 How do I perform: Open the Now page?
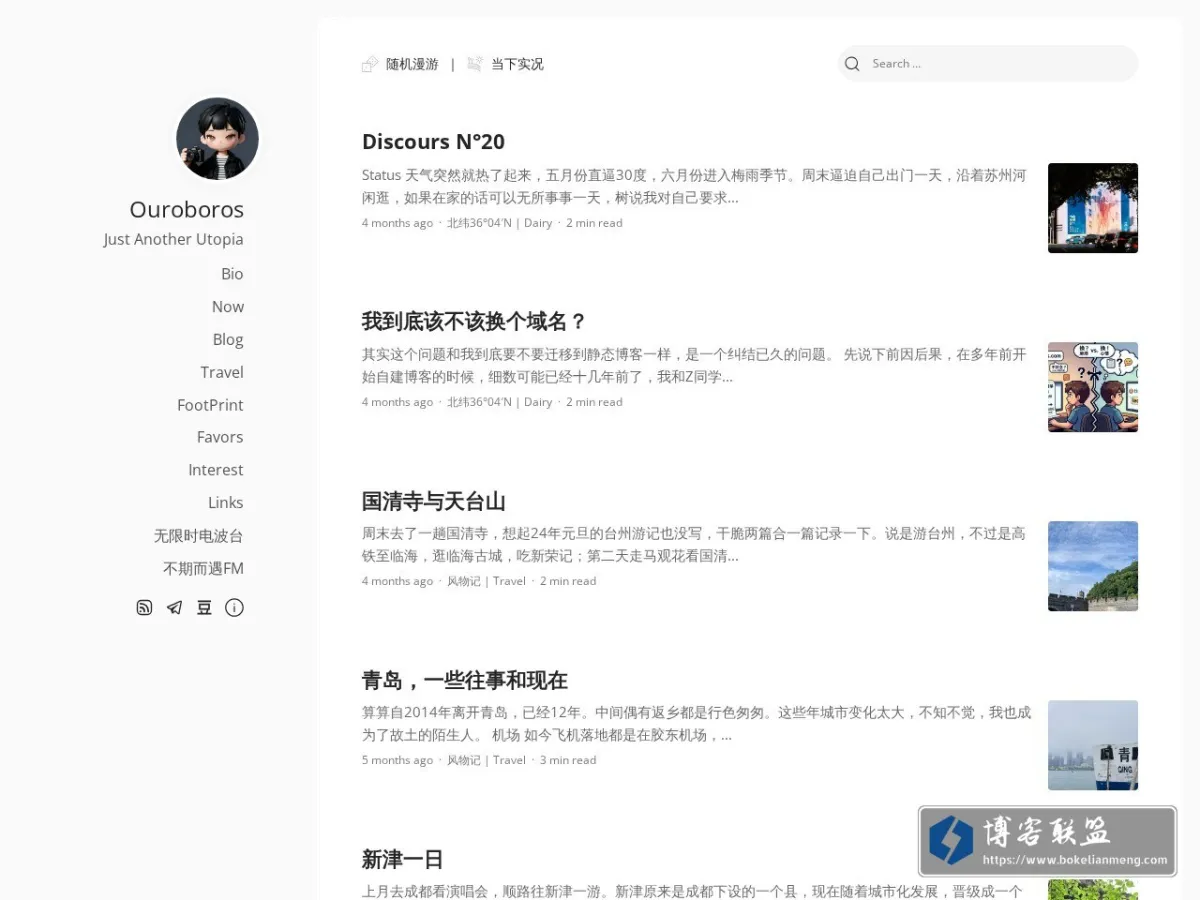pos(228,307)
